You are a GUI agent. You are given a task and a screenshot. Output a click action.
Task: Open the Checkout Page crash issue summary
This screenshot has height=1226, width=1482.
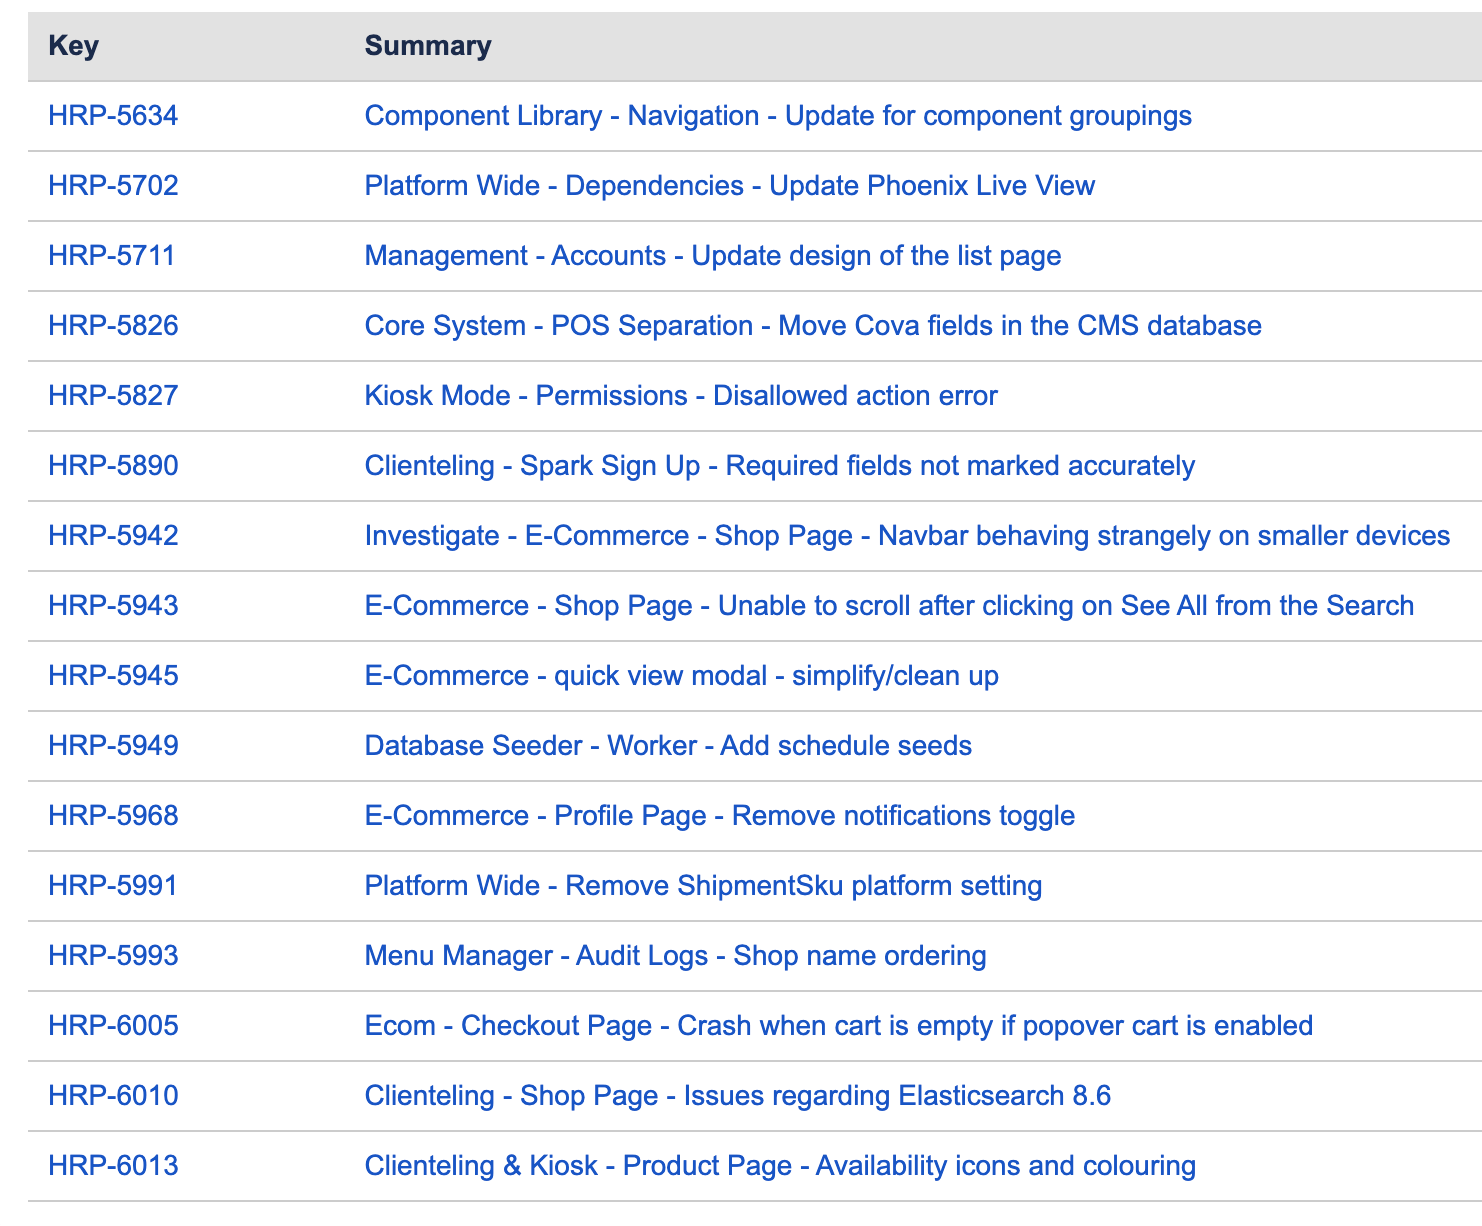tap(838, 1026)
